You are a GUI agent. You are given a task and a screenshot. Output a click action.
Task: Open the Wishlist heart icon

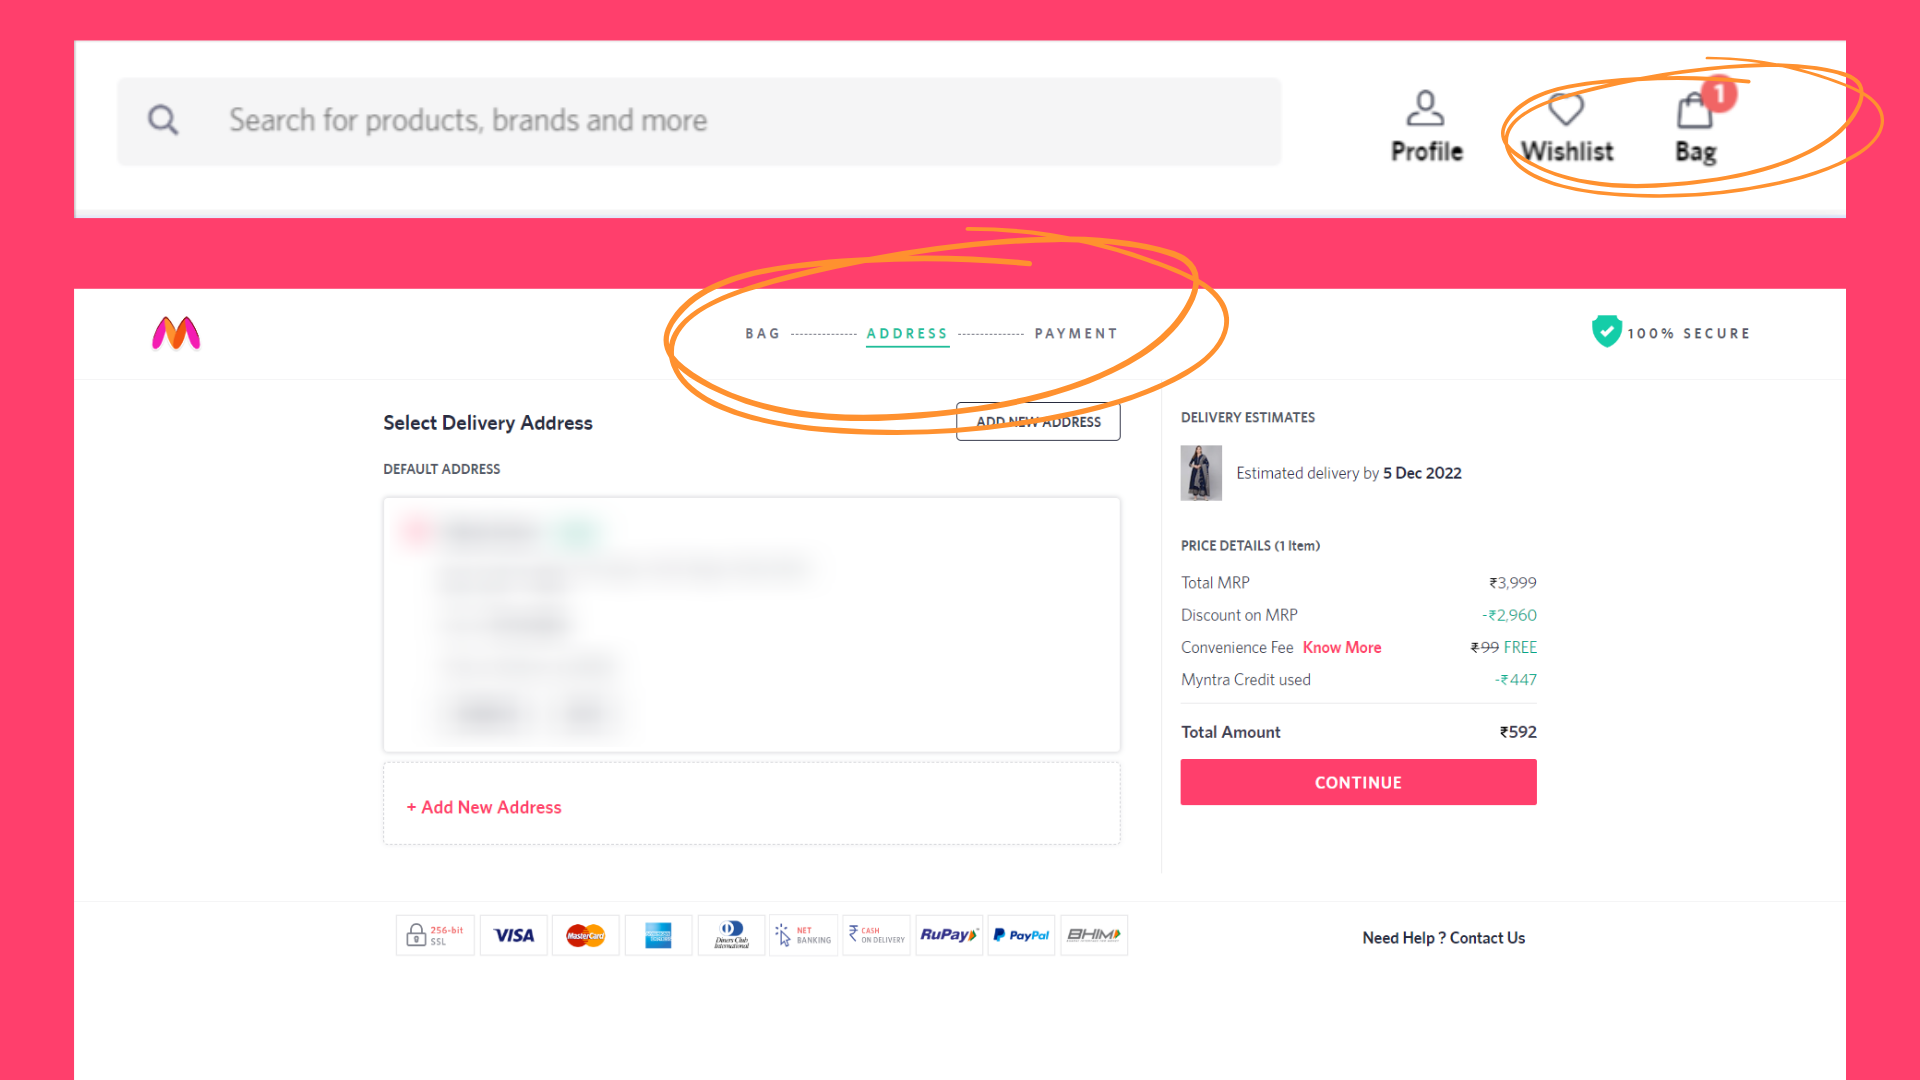1566,109
